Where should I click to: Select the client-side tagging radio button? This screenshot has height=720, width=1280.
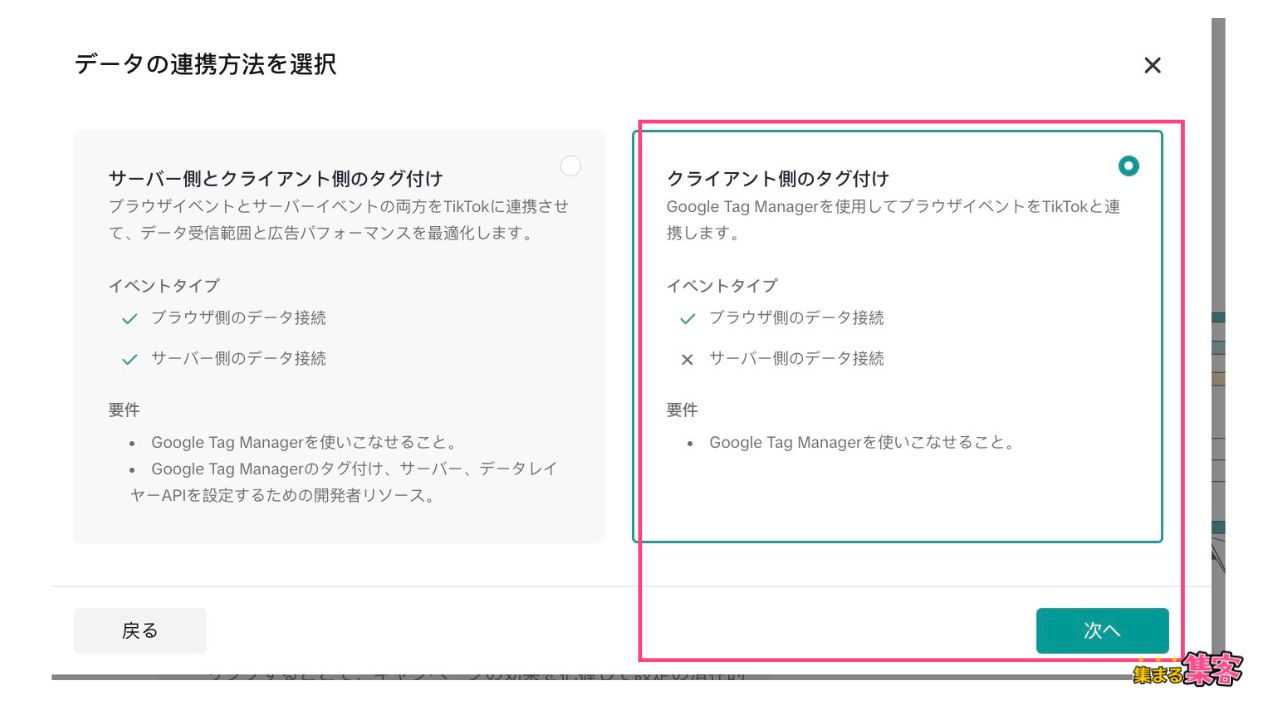(1128, 166)
